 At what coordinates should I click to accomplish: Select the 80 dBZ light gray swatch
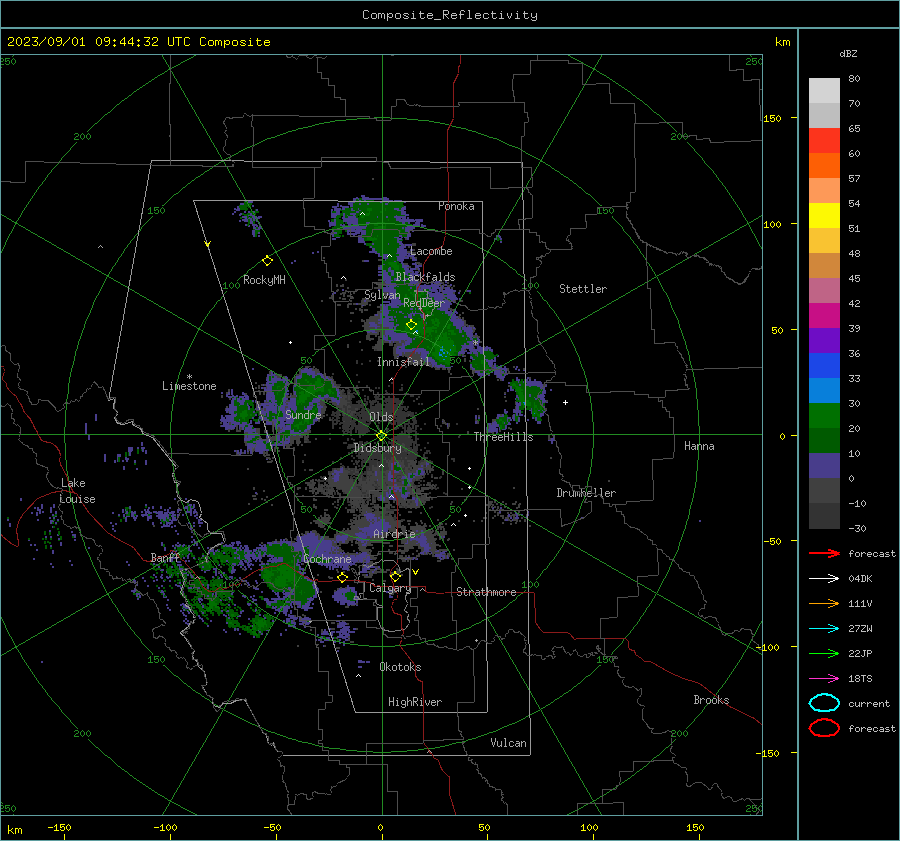click(824, 91)
